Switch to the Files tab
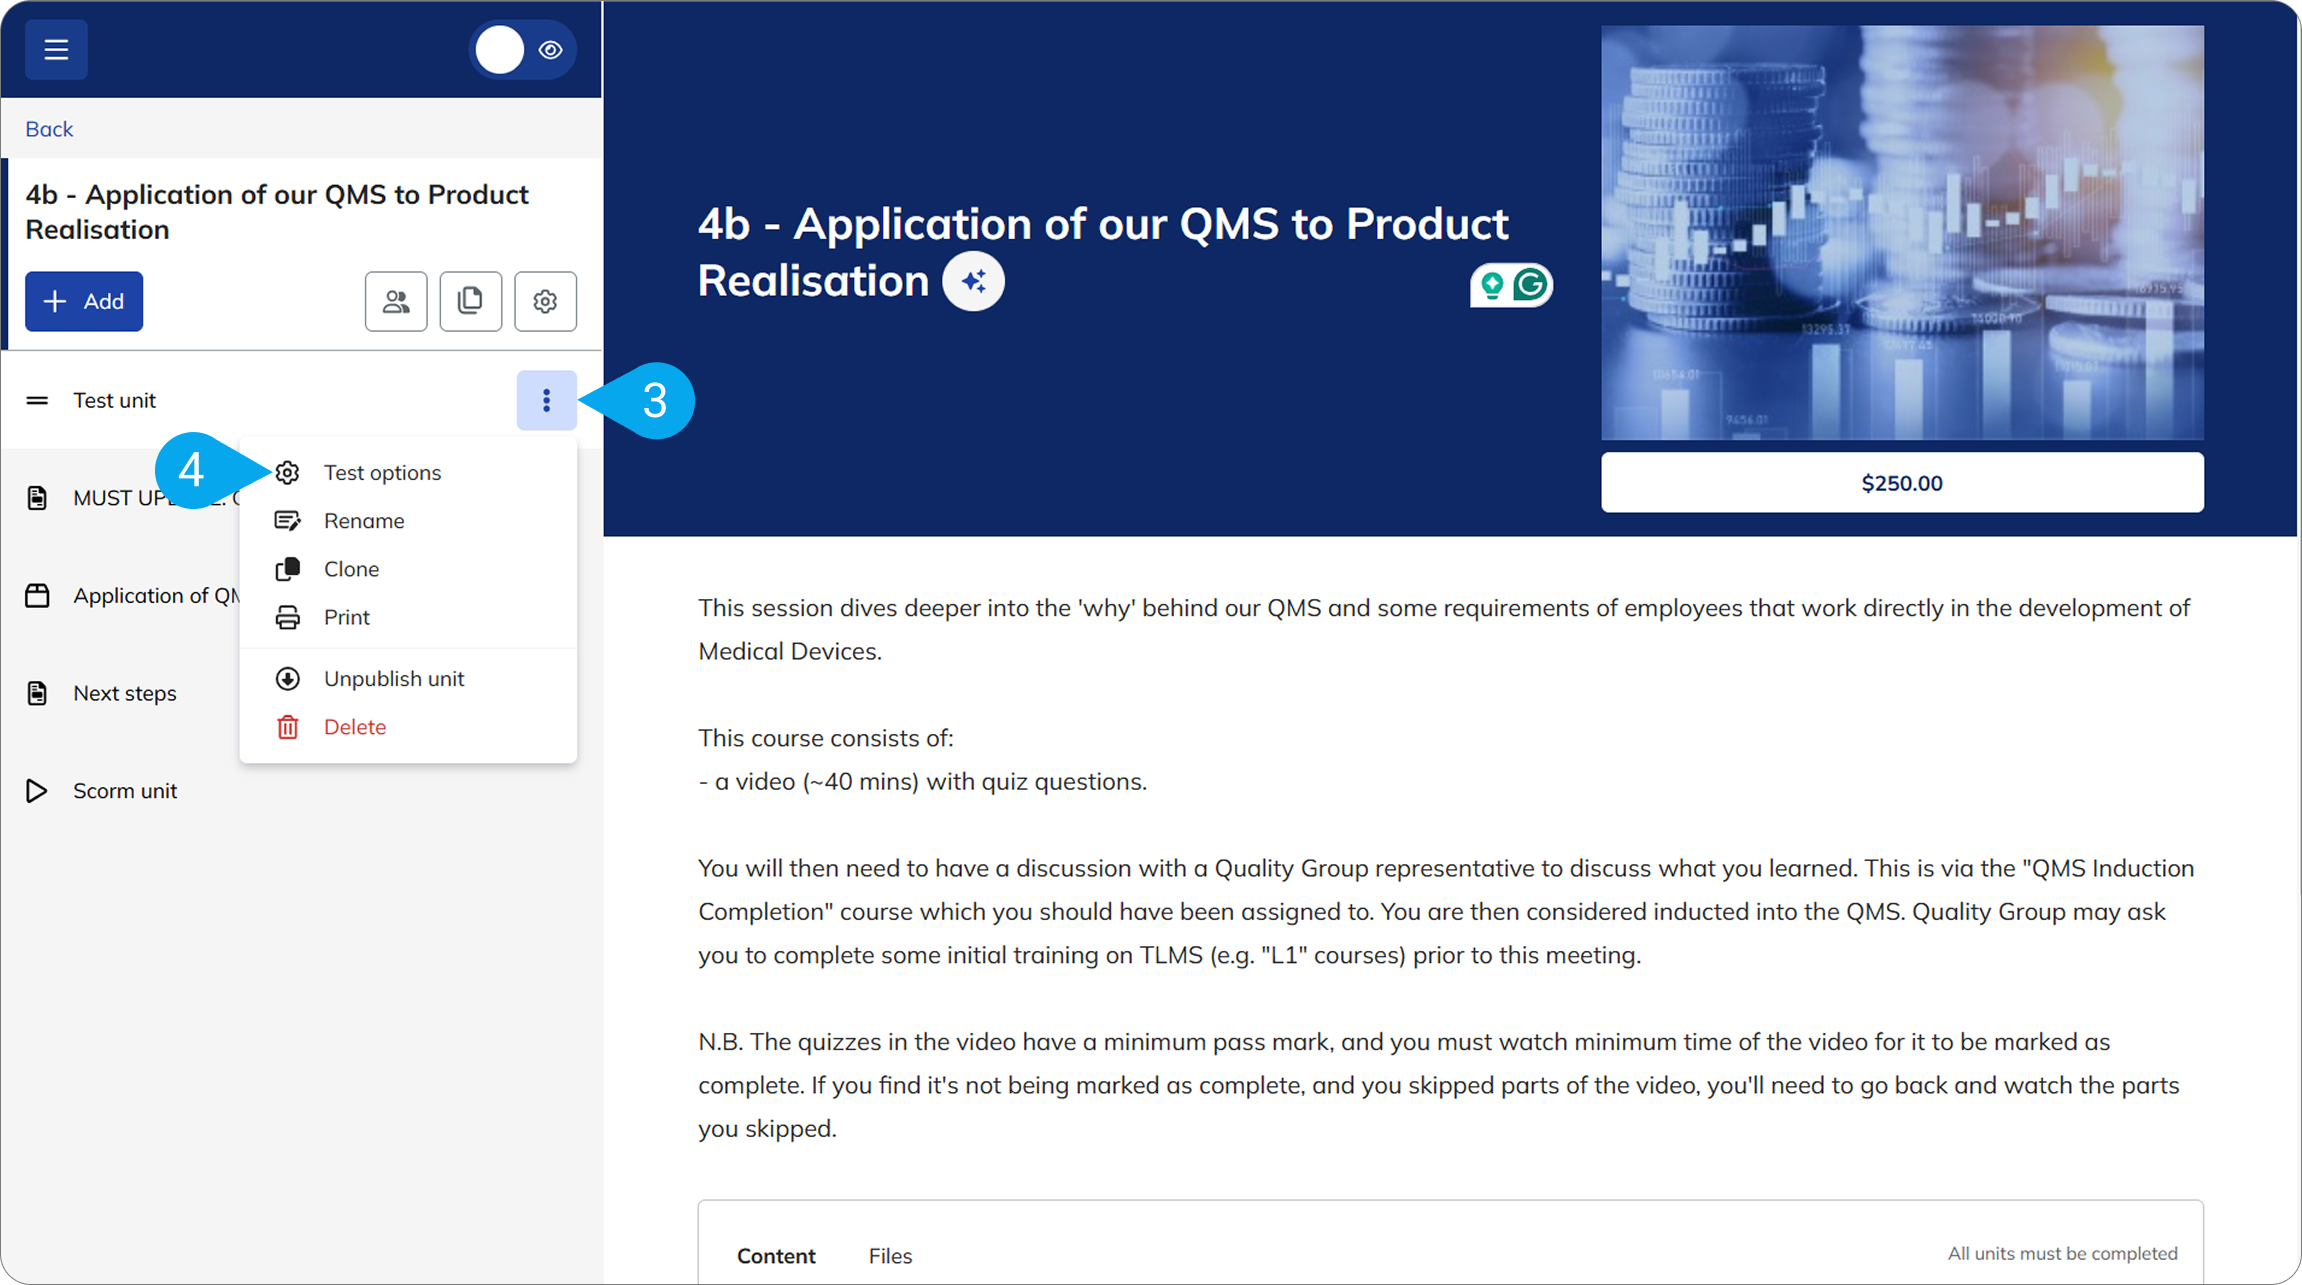The height and width of the screenshot is (1285, 2302). tap(890, 1255)
